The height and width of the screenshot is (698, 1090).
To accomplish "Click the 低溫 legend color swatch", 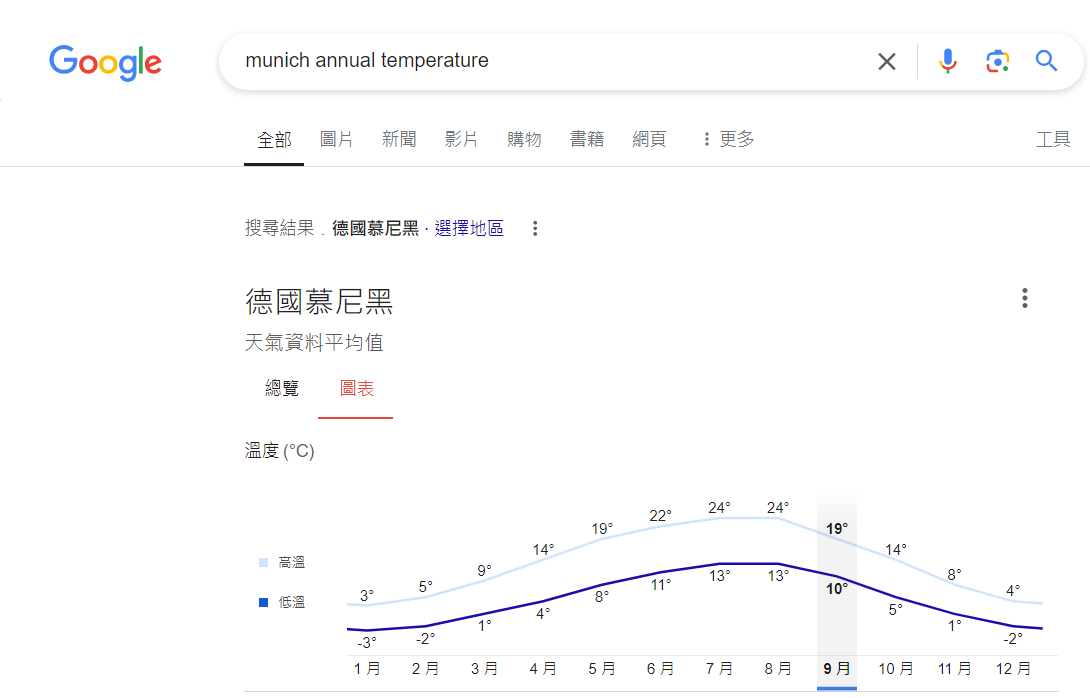I will point(263,602).
